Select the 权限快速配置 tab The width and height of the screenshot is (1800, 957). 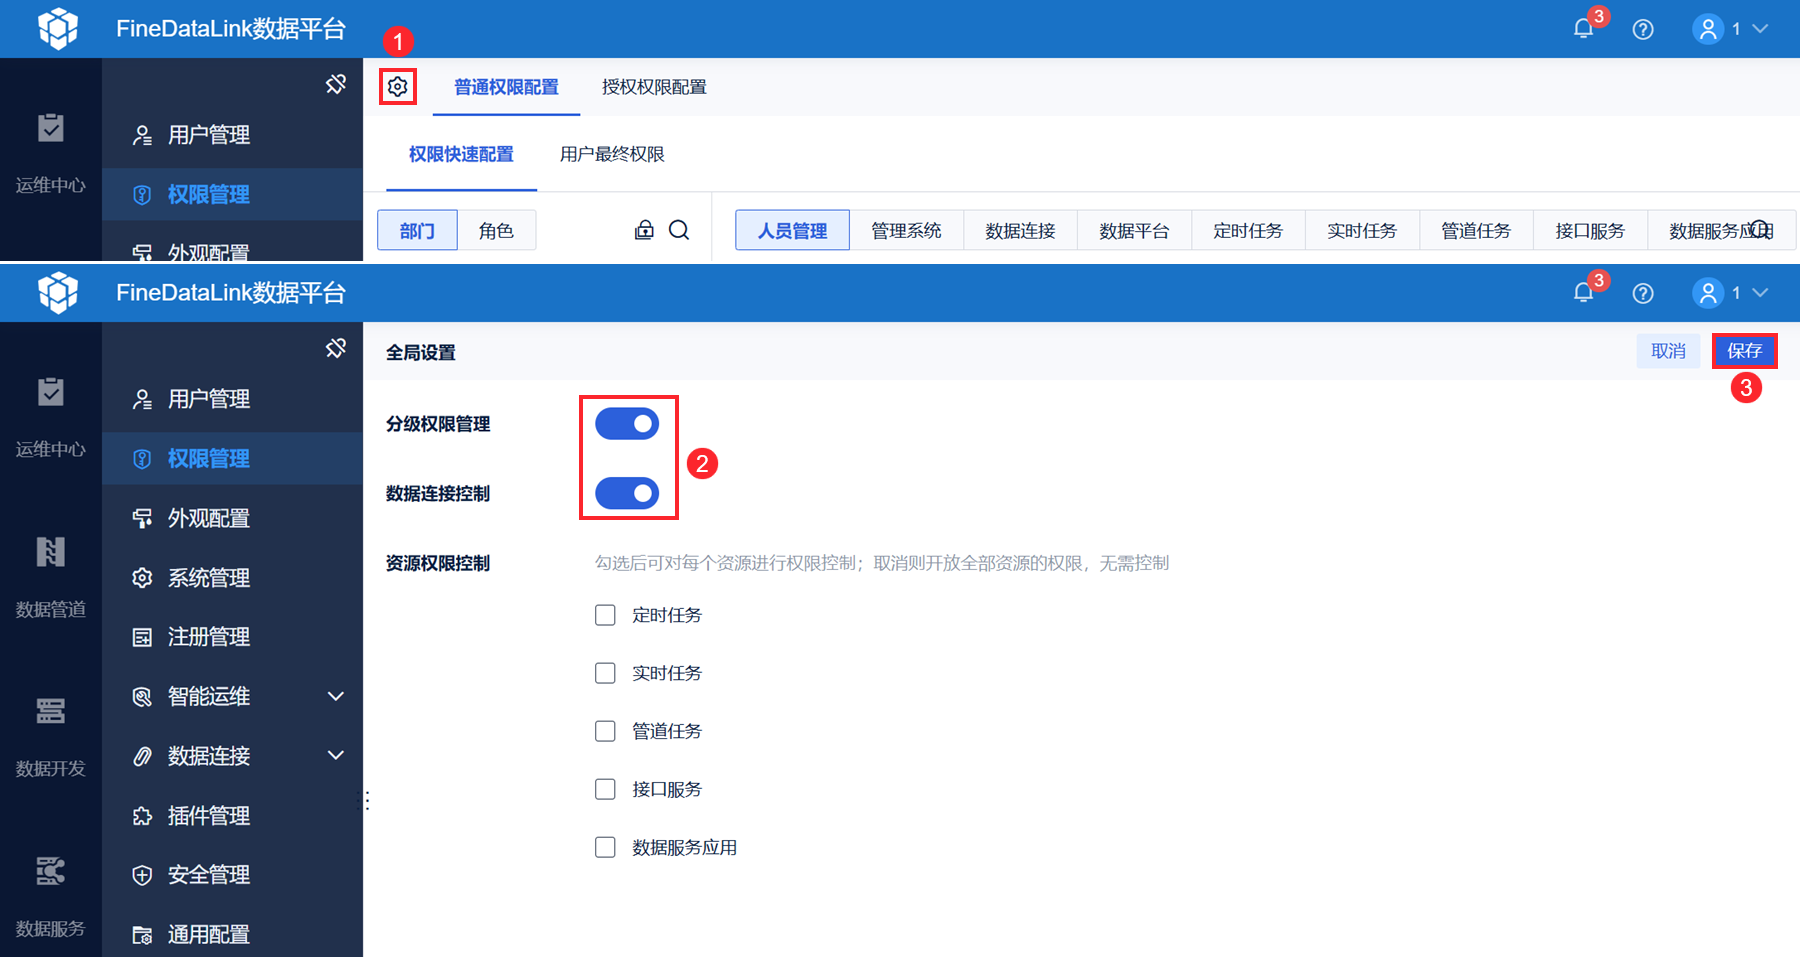[461, 154]
